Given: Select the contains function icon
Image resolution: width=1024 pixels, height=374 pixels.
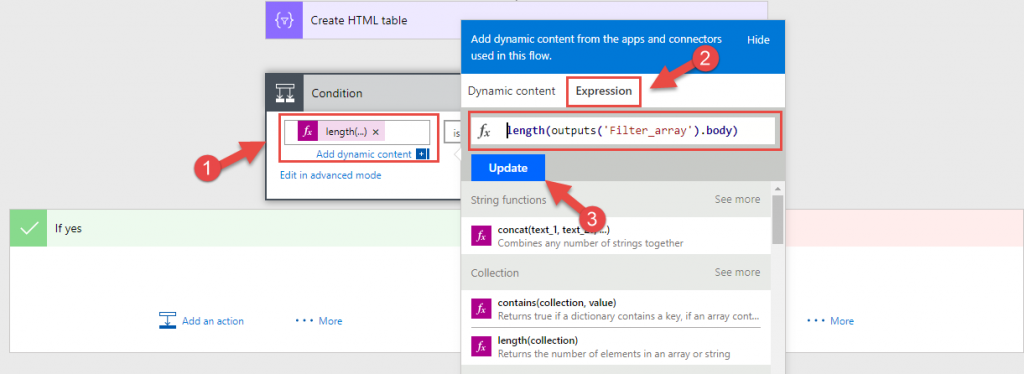Looking at the screenshot, I should pos(481,309).
